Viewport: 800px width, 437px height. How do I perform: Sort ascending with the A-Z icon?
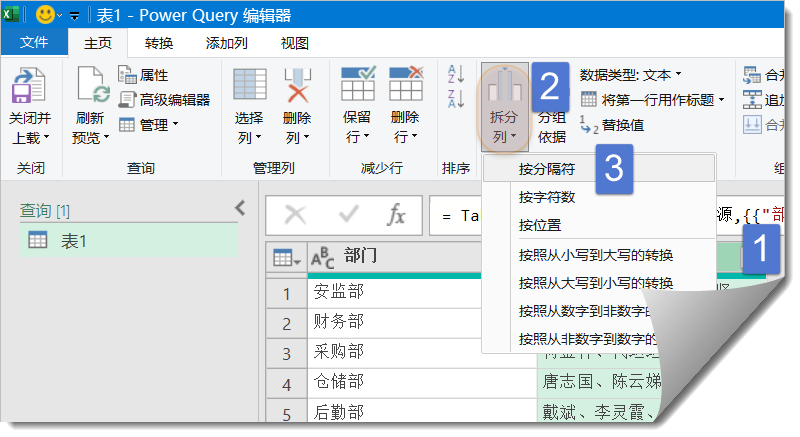click(x=456, y=74)
